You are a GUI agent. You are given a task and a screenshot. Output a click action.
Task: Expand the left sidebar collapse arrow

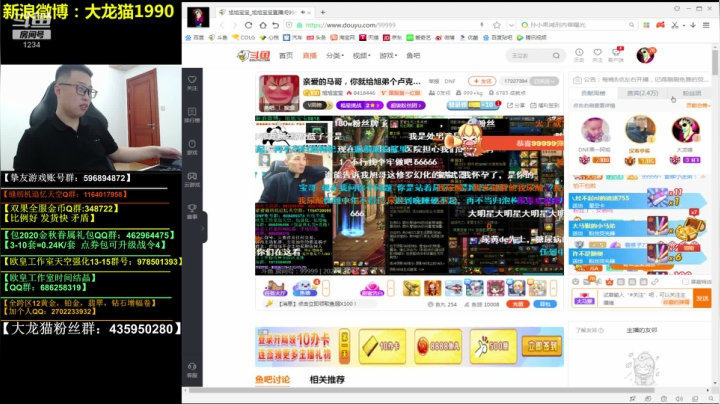coord(202,228)
